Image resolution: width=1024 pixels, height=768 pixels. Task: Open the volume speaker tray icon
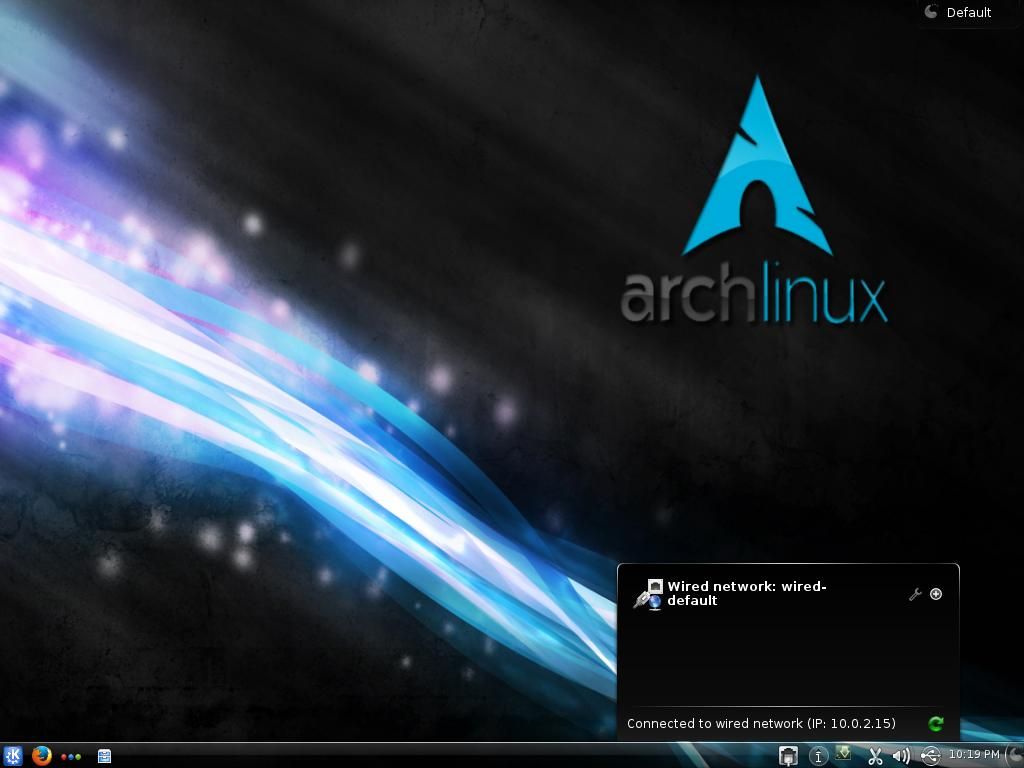901,756
